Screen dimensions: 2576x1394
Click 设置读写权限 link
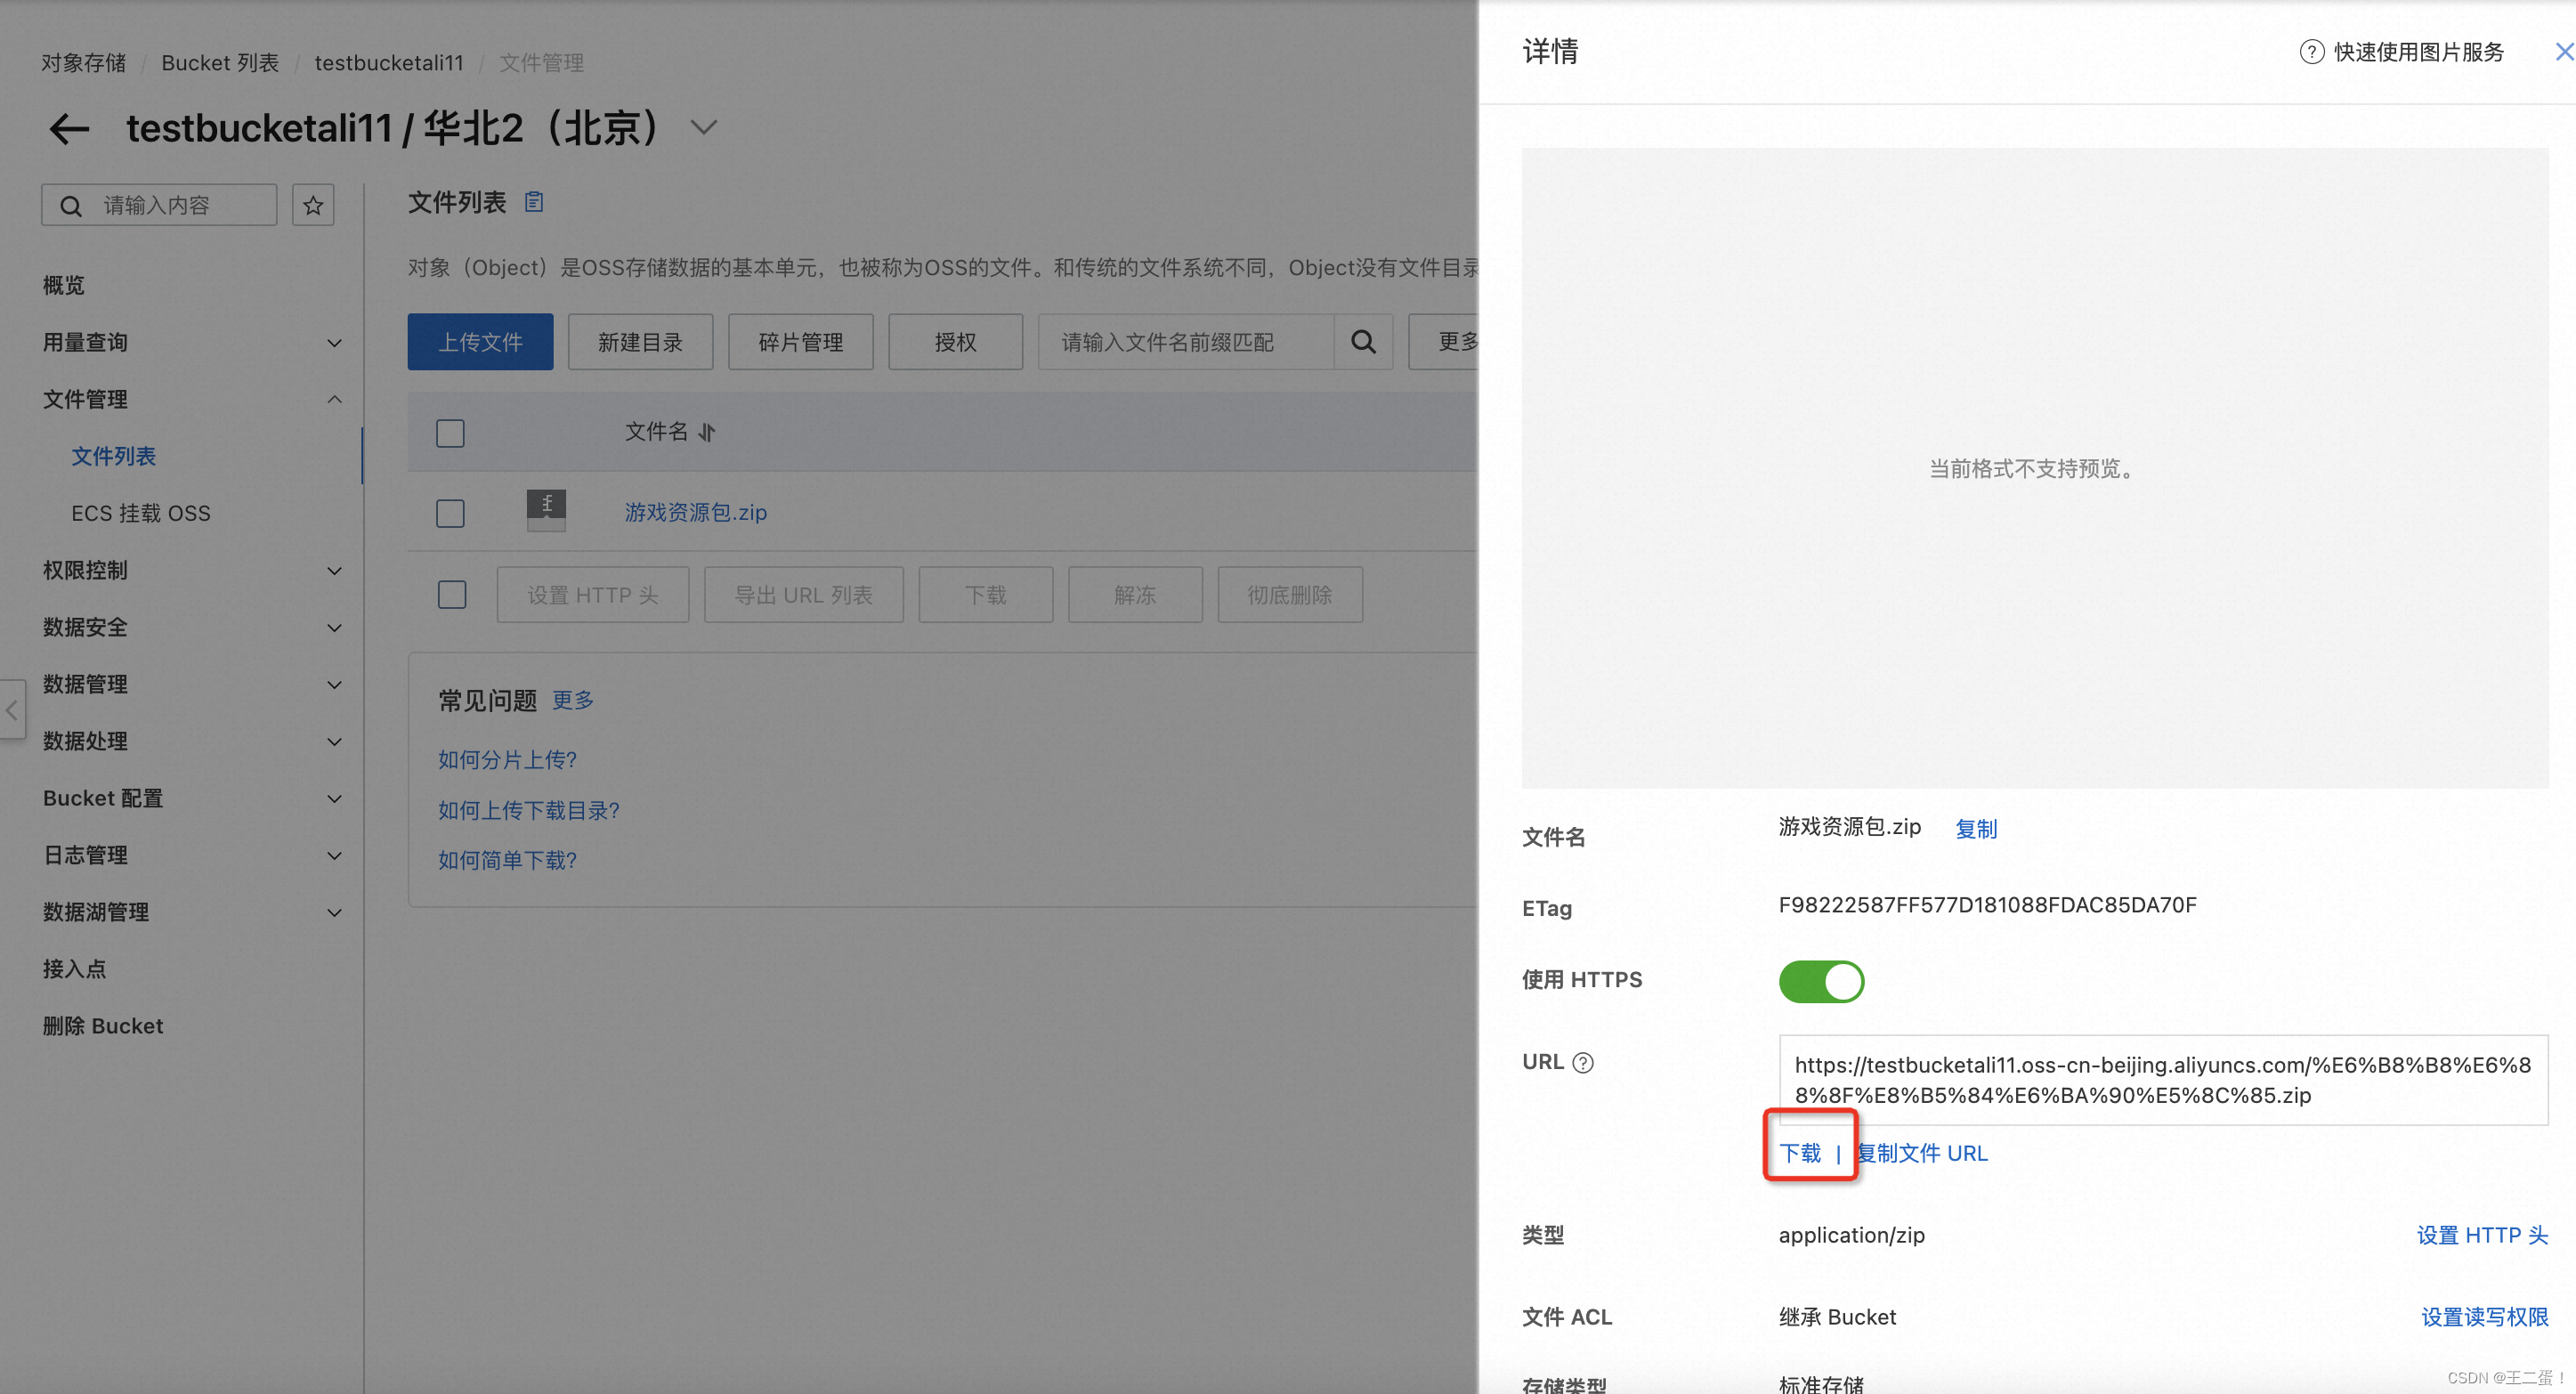tap(2485, 1317)
